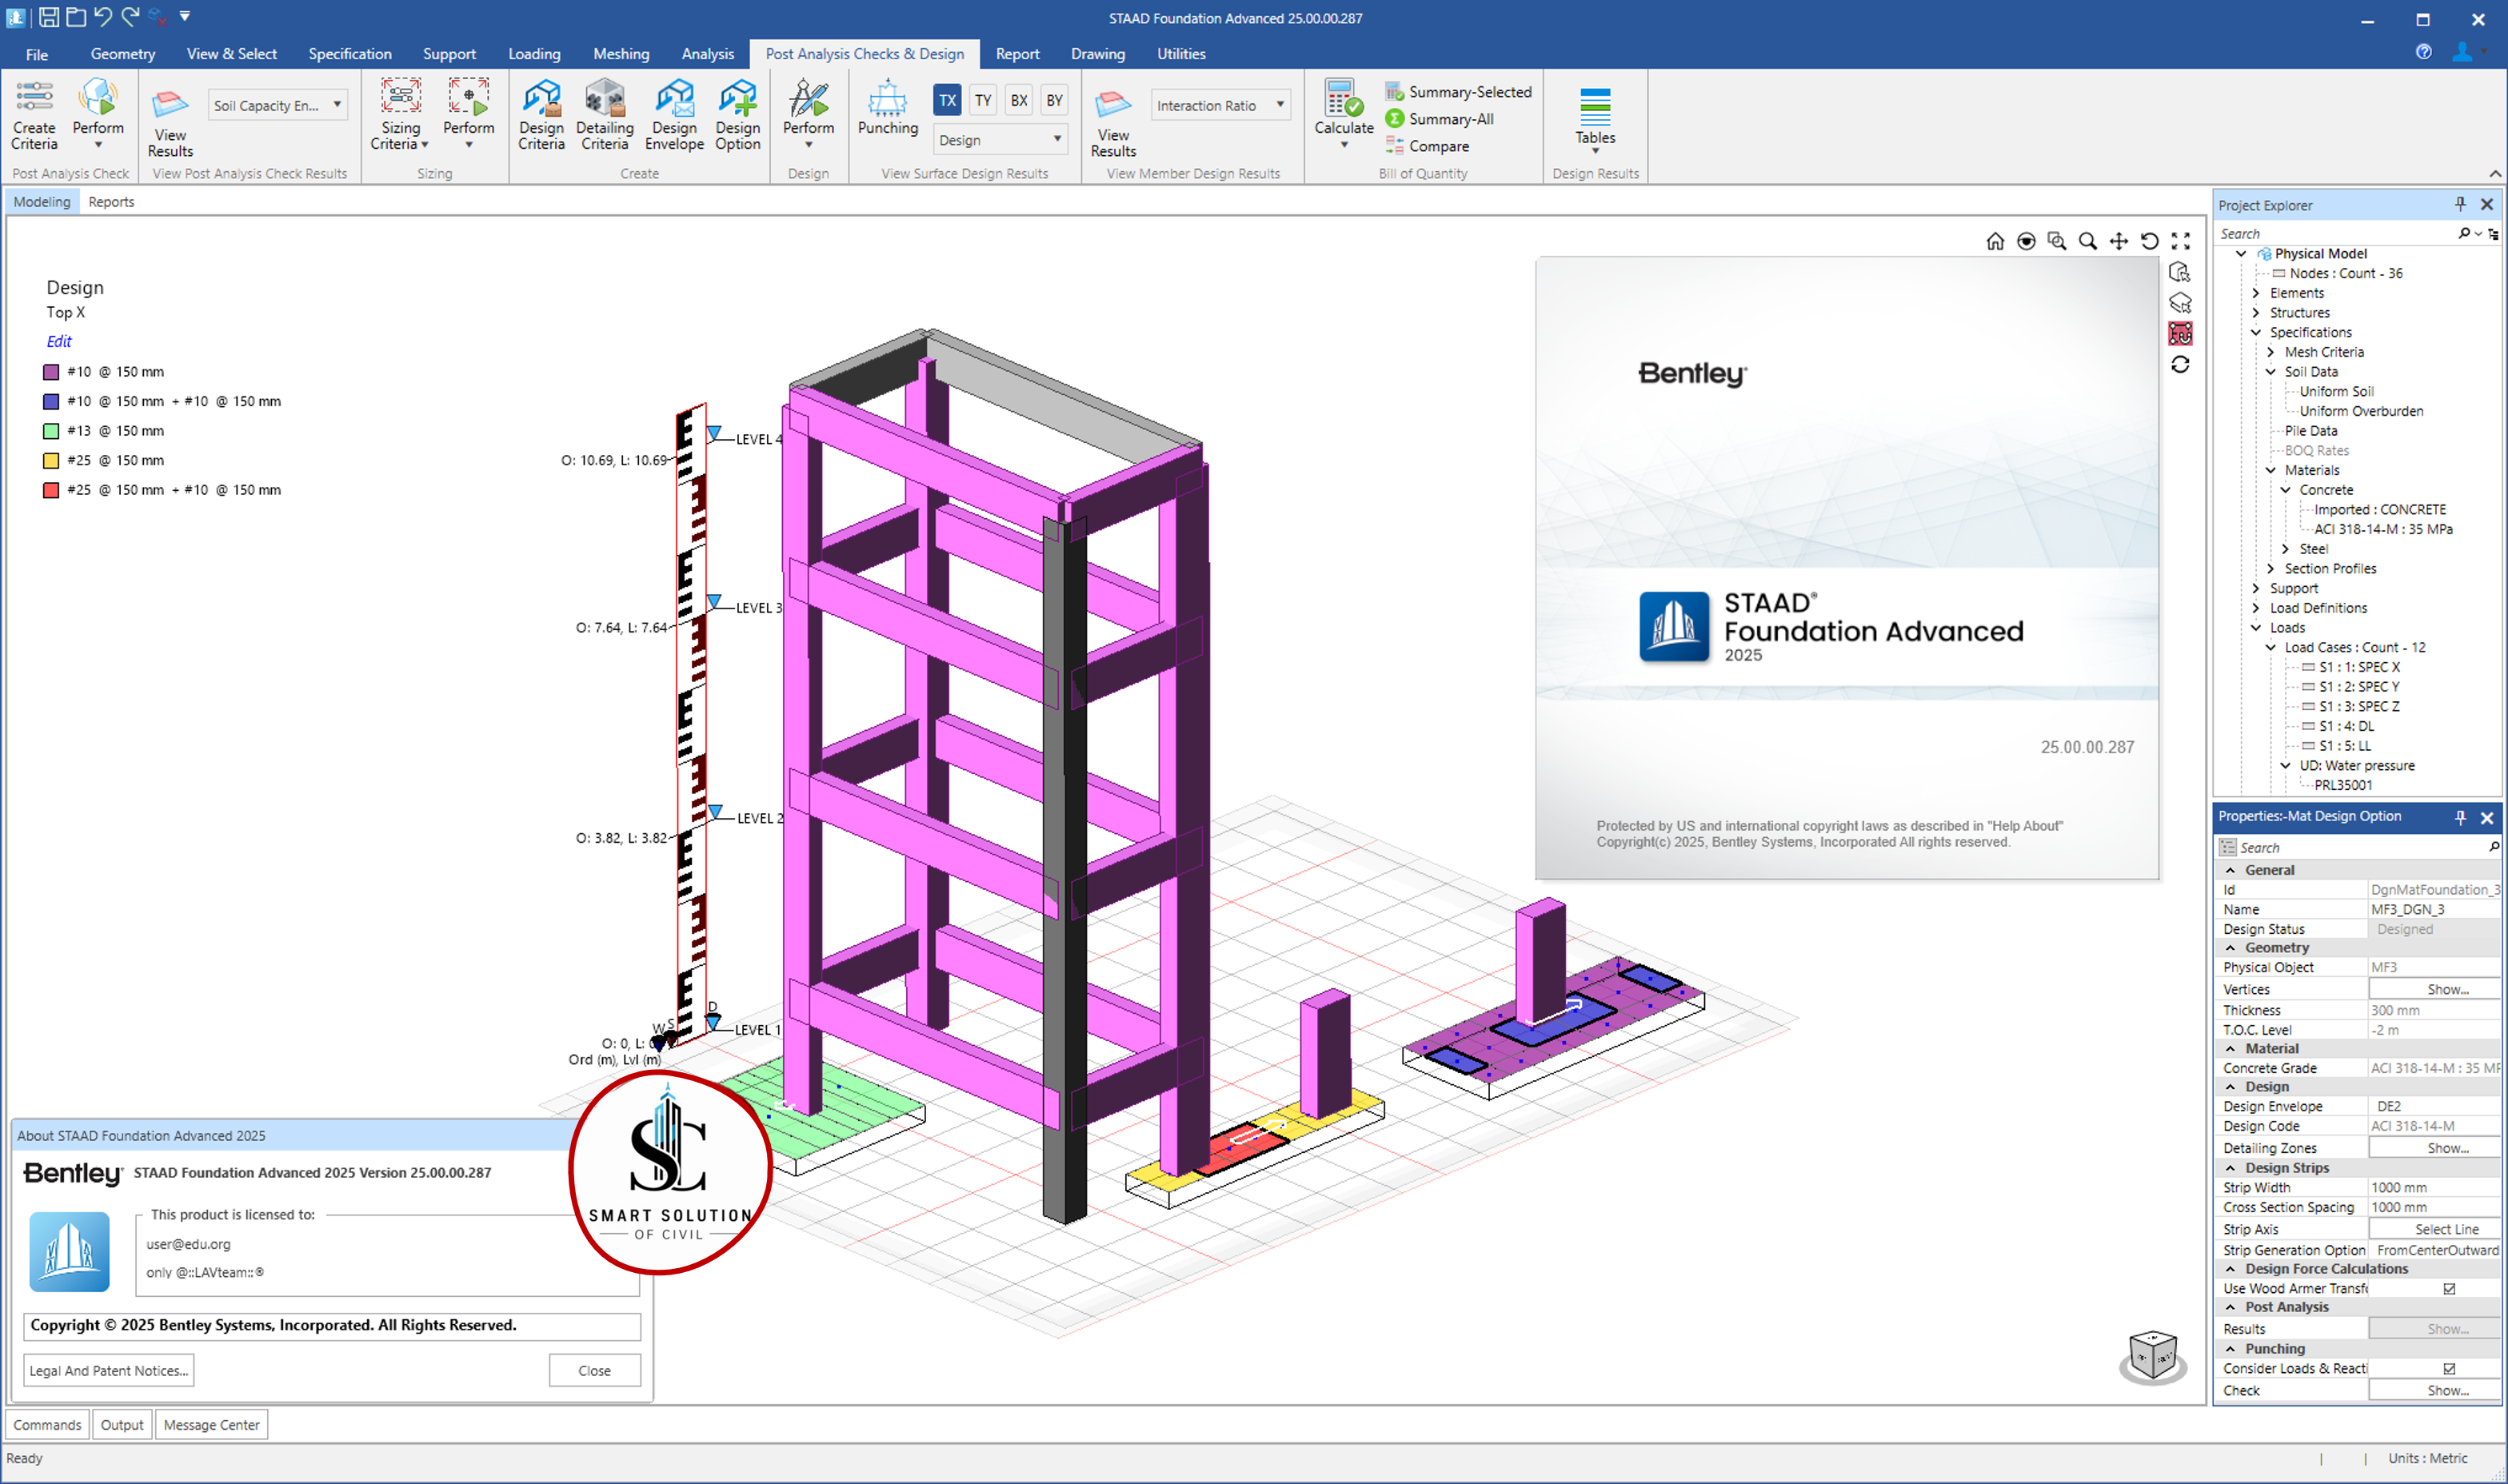Click the home view icon in viewport

1995,241
